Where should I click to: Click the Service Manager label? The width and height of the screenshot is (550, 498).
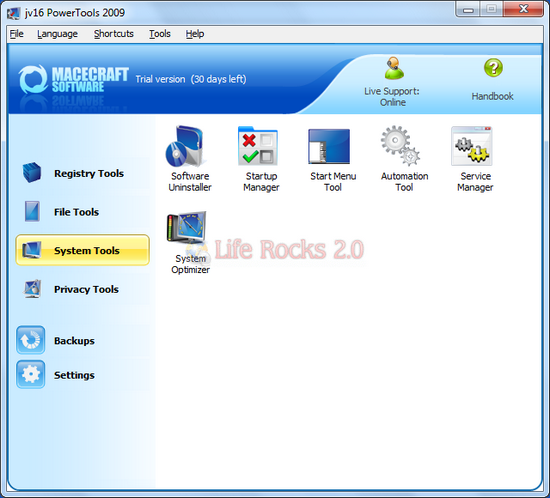[x=475, y=182]
